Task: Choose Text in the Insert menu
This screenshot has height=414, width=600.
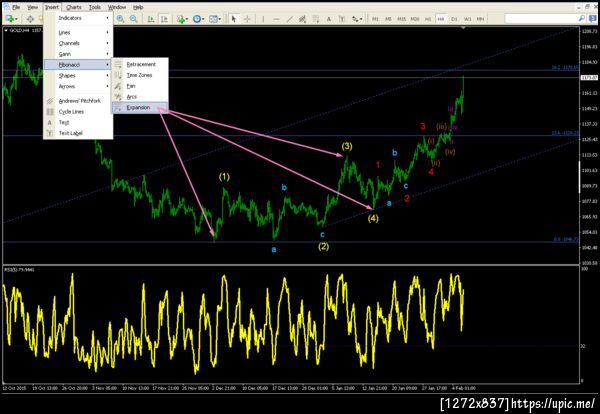Action: [x=78, y=122]
